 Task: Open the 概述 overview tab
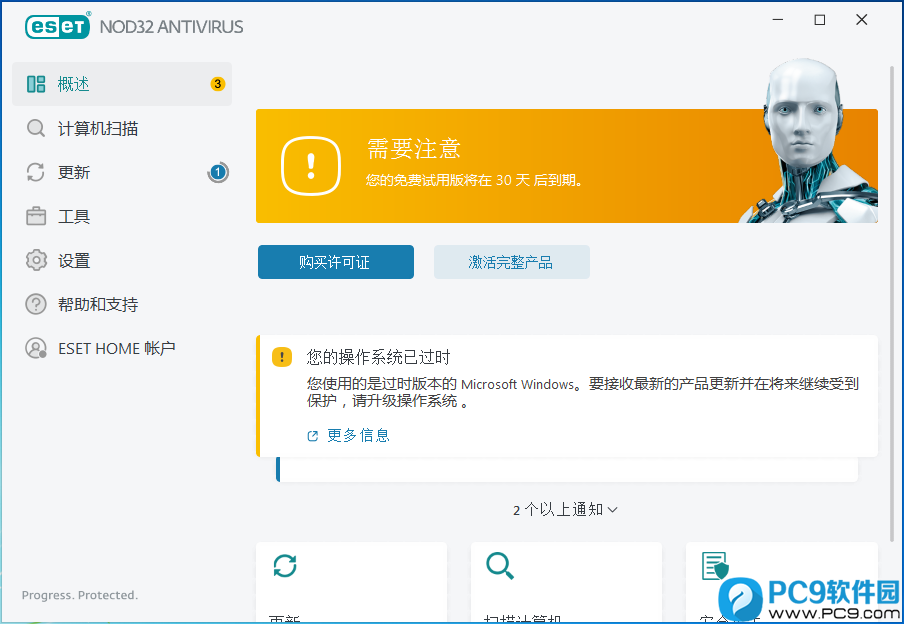pyautogui.click(x=122, y=84)
